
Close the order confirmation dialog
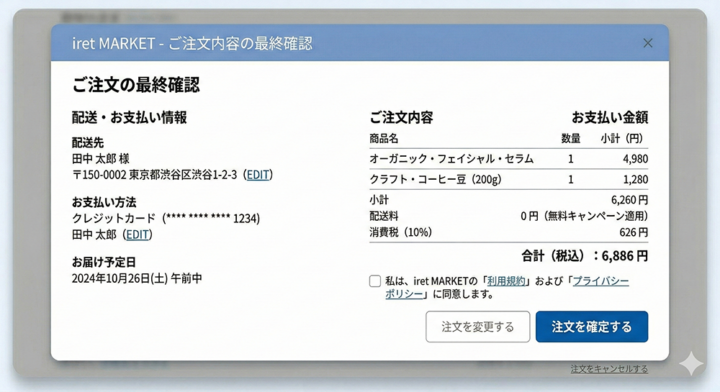[647, 43]
